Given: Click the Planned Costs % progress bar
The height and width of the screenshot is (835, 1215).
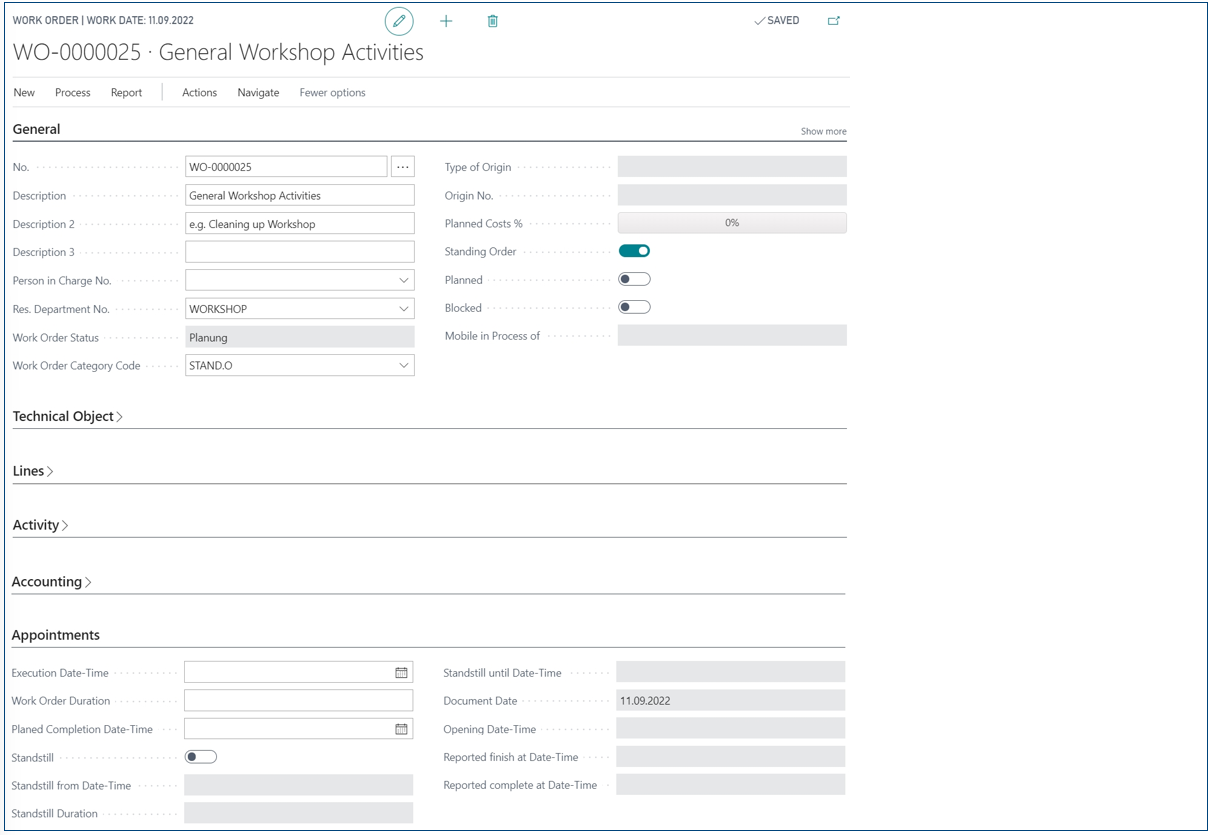Looking at the screenshot, I should point(732,223).
